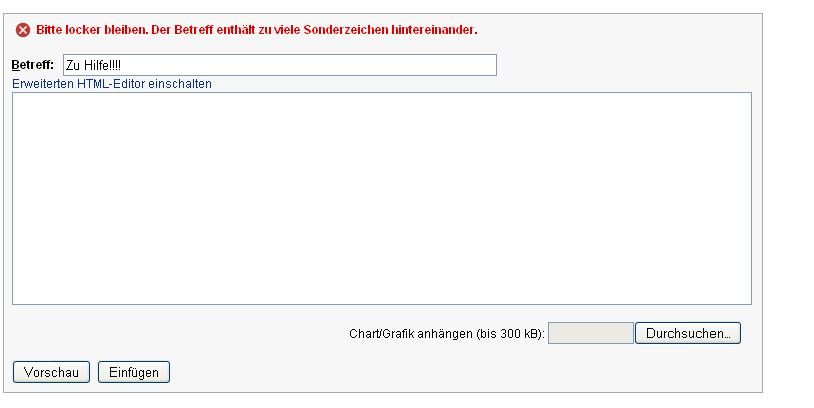Click the Betreff label
814x408 pixels.
(33, 65)
